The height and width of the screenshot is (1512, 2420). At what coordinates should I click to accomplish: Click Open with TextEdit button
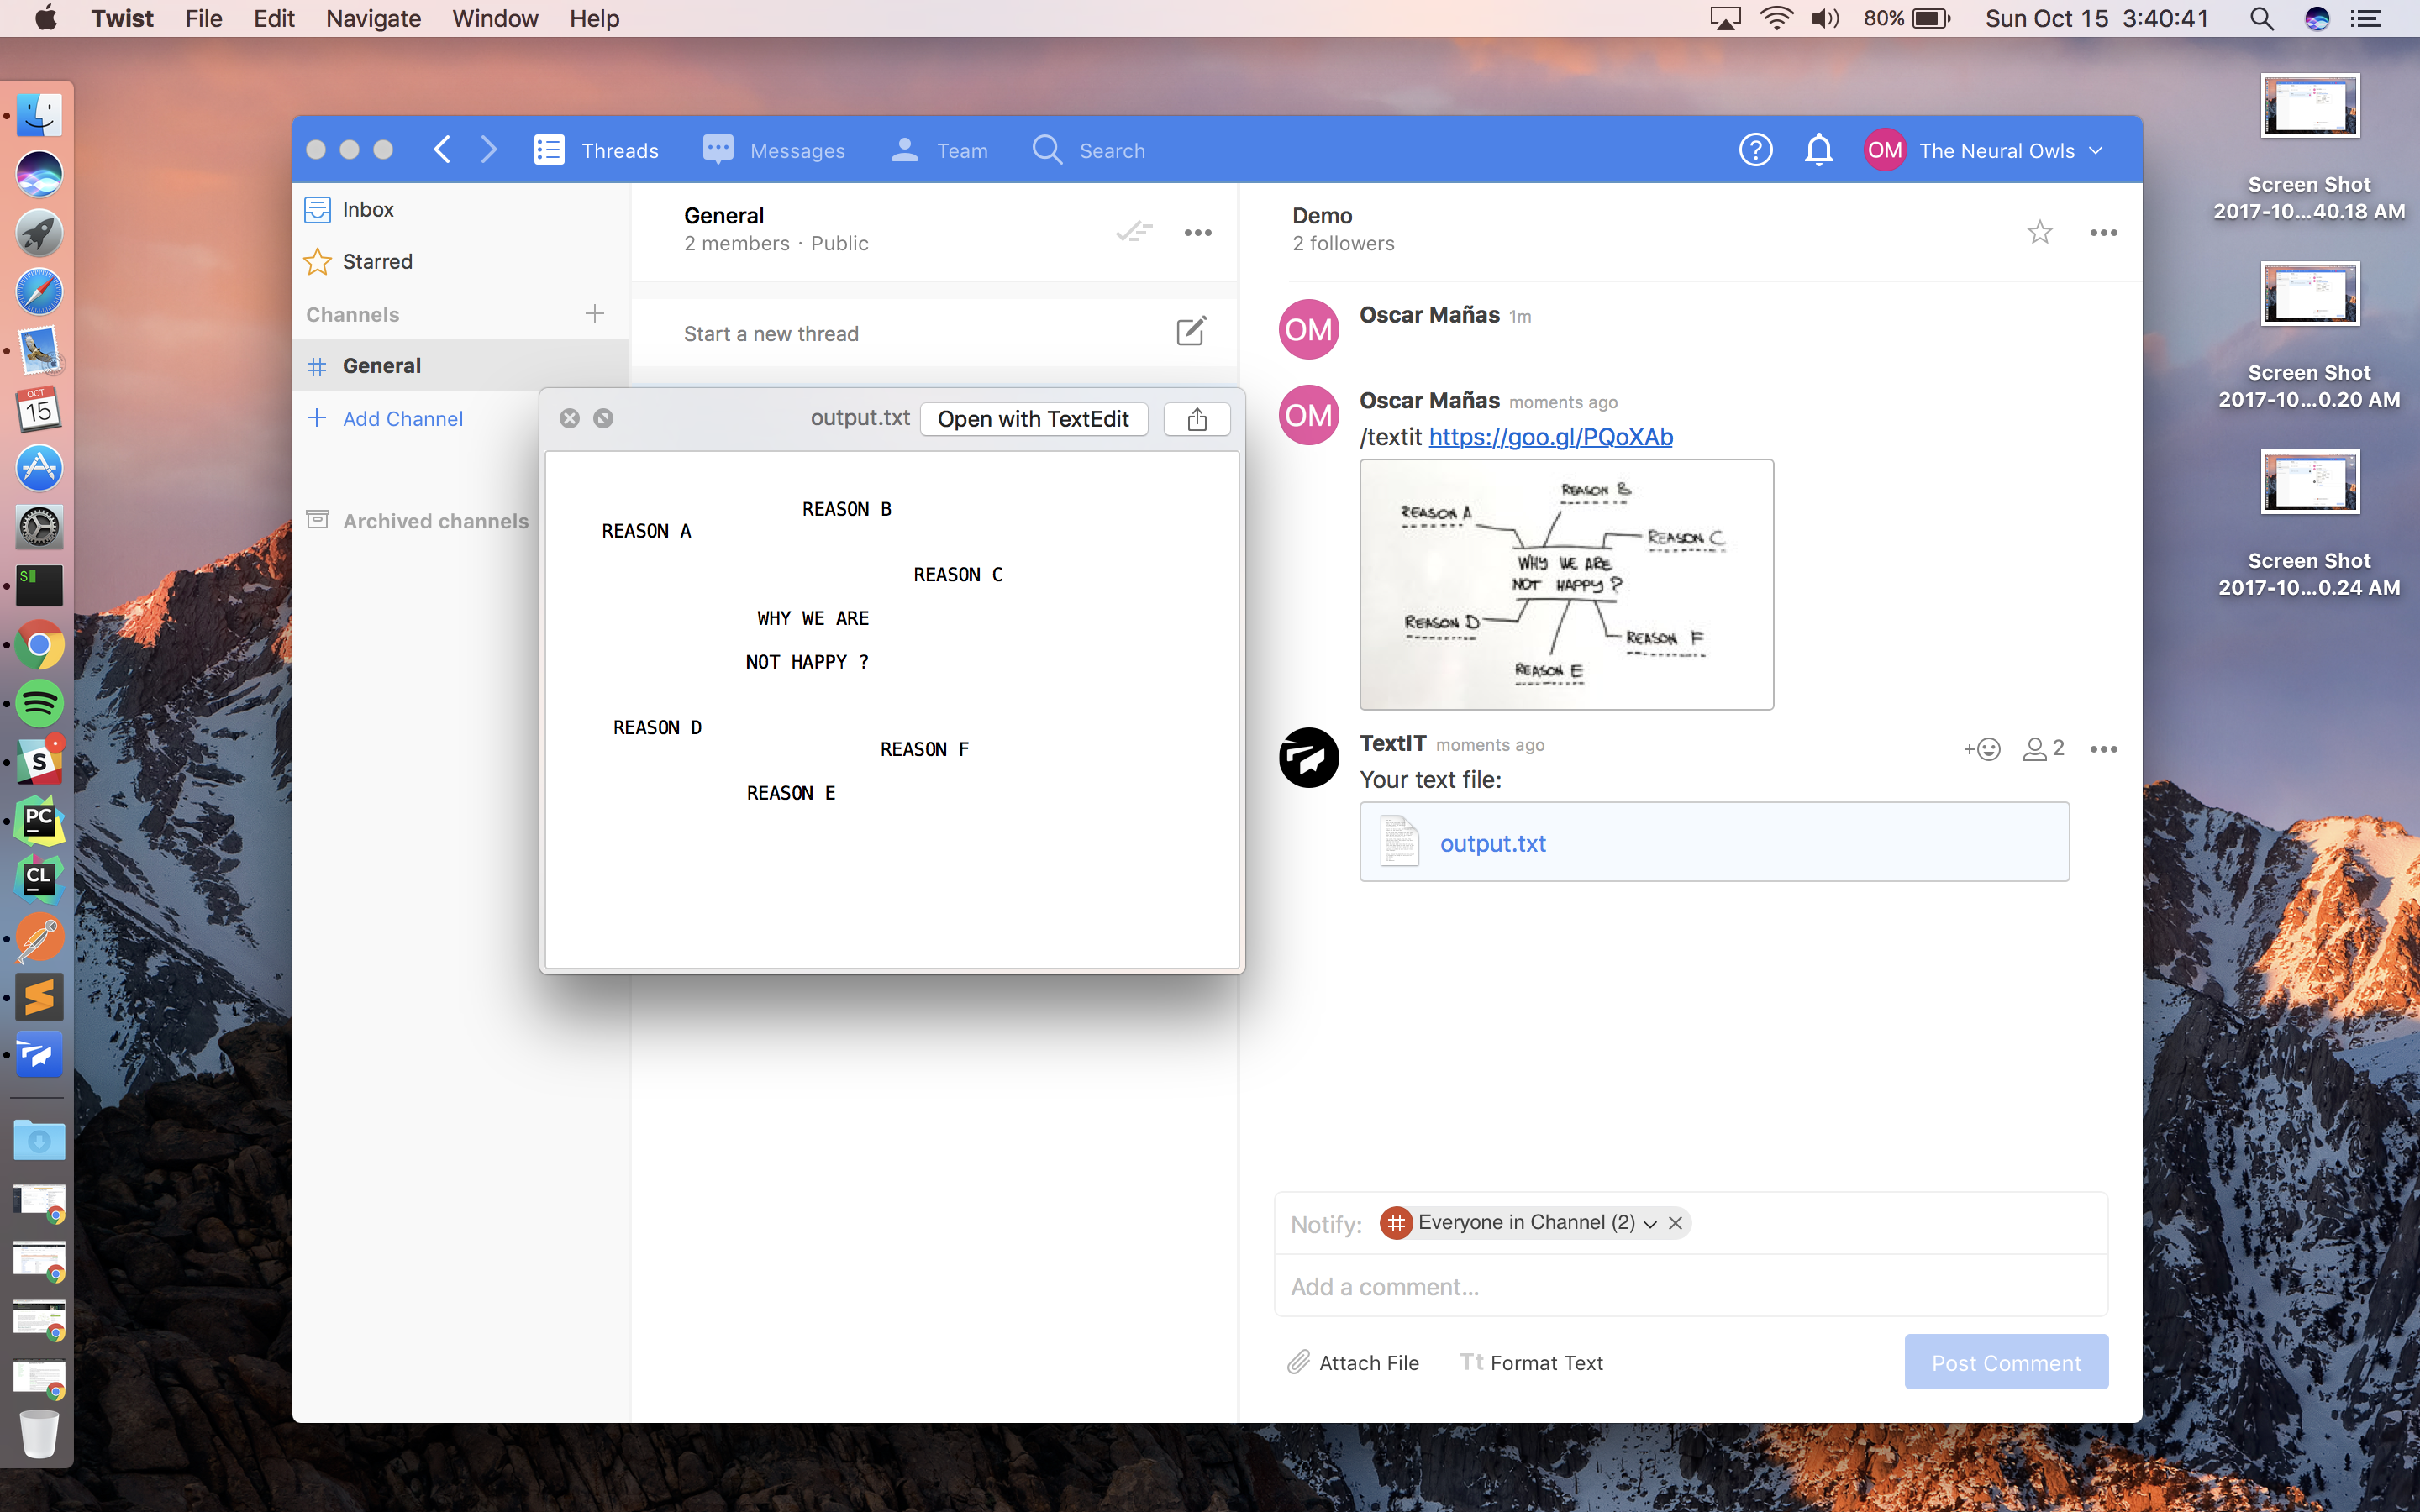pos(1033,419)
